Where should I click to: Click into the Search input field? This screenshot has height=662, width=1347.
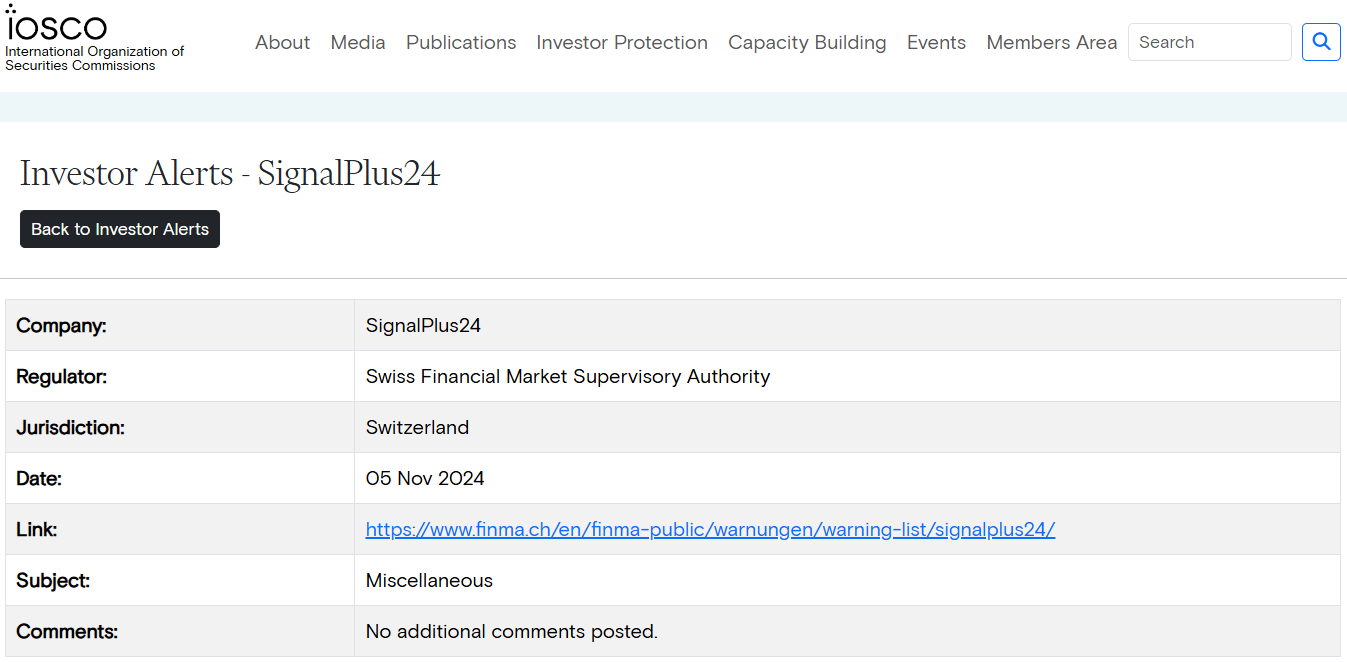coord(1209,42)
